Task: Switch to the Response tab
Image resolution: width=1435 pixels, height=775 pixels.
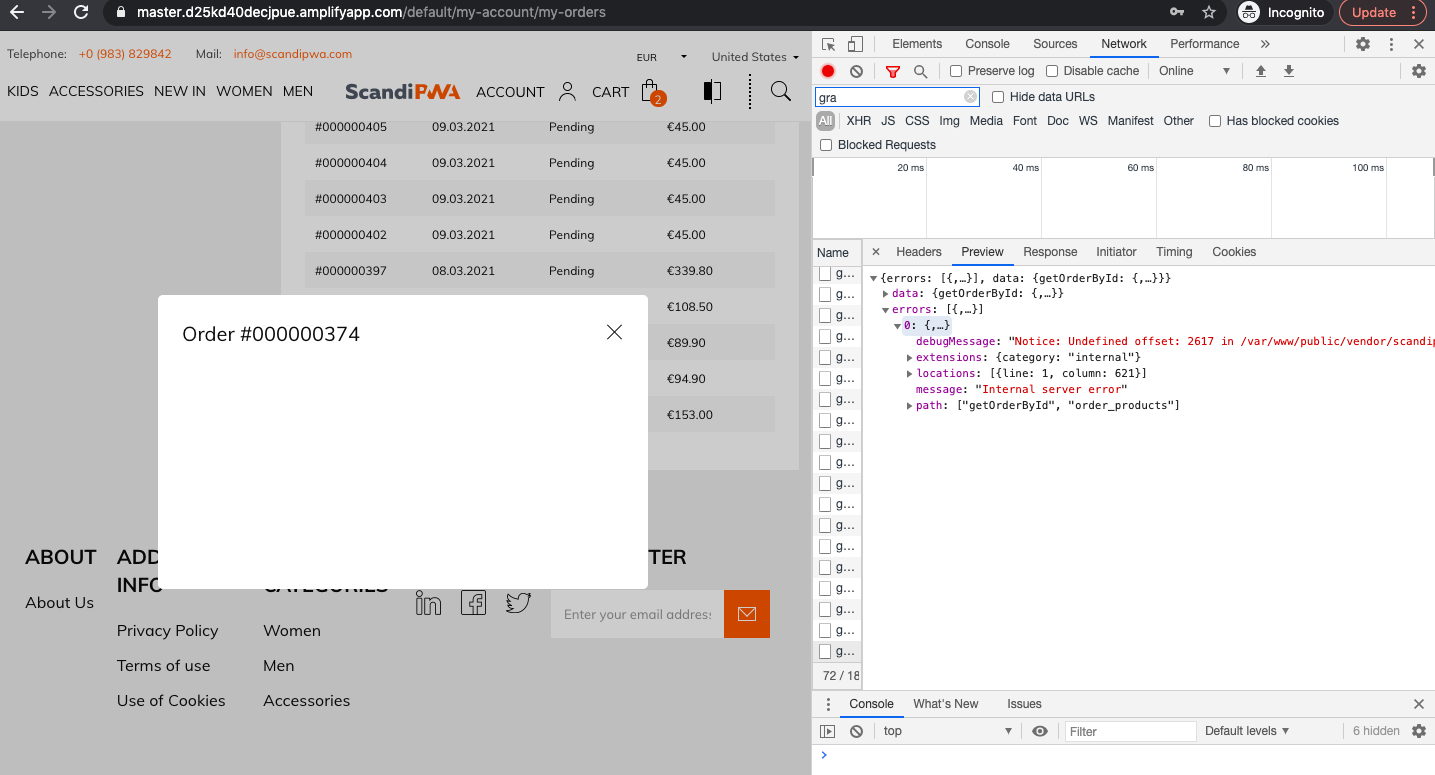Action: 1050,252
